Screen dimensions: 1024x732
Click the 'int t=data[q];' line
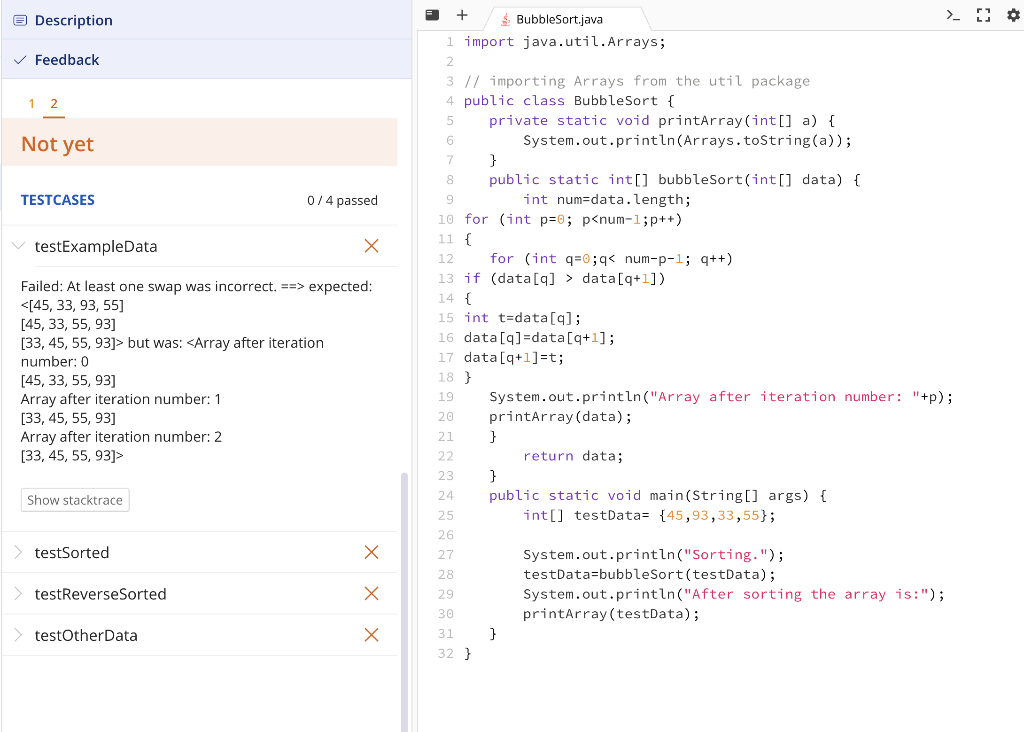[522, 318]
